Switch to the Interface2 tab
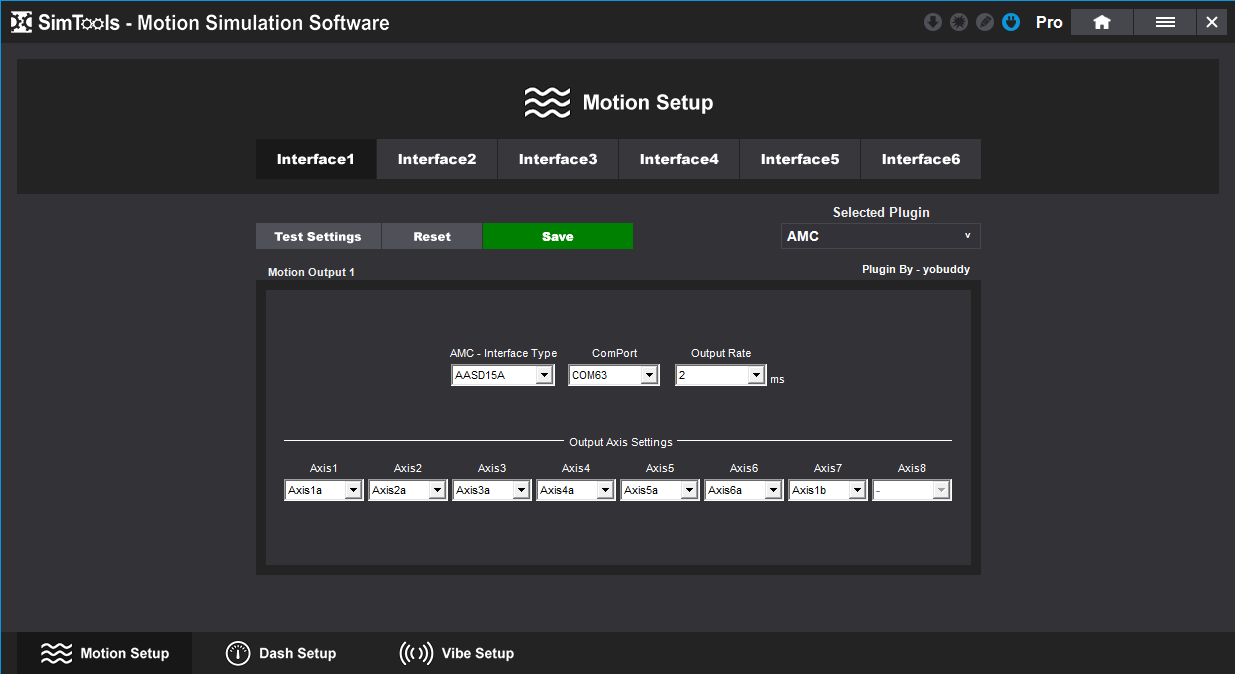 coord(437,159)
